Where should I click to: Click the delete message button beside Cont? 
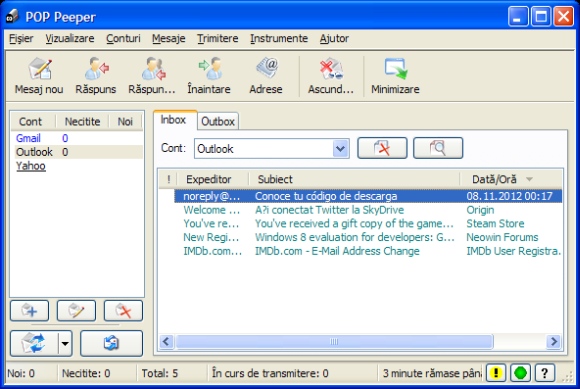382,148
